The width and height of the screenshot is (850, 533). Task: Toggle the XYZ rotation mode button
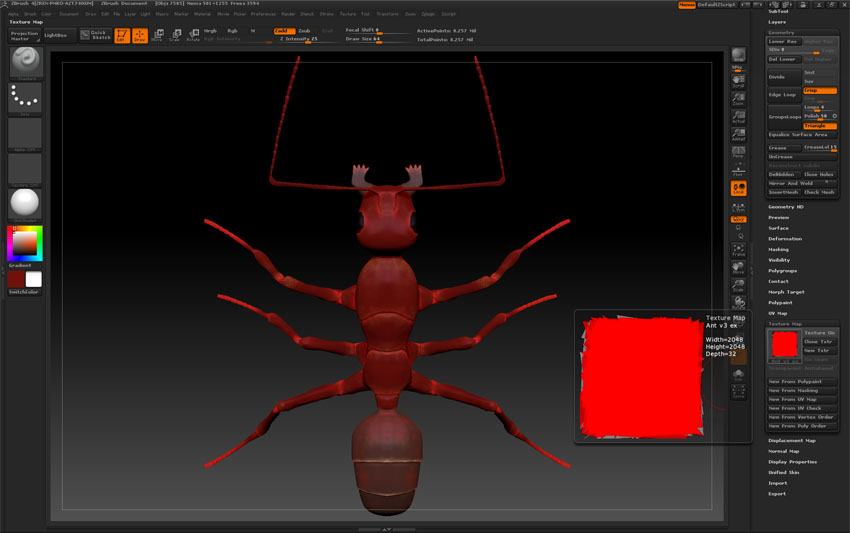pos(738,219)
